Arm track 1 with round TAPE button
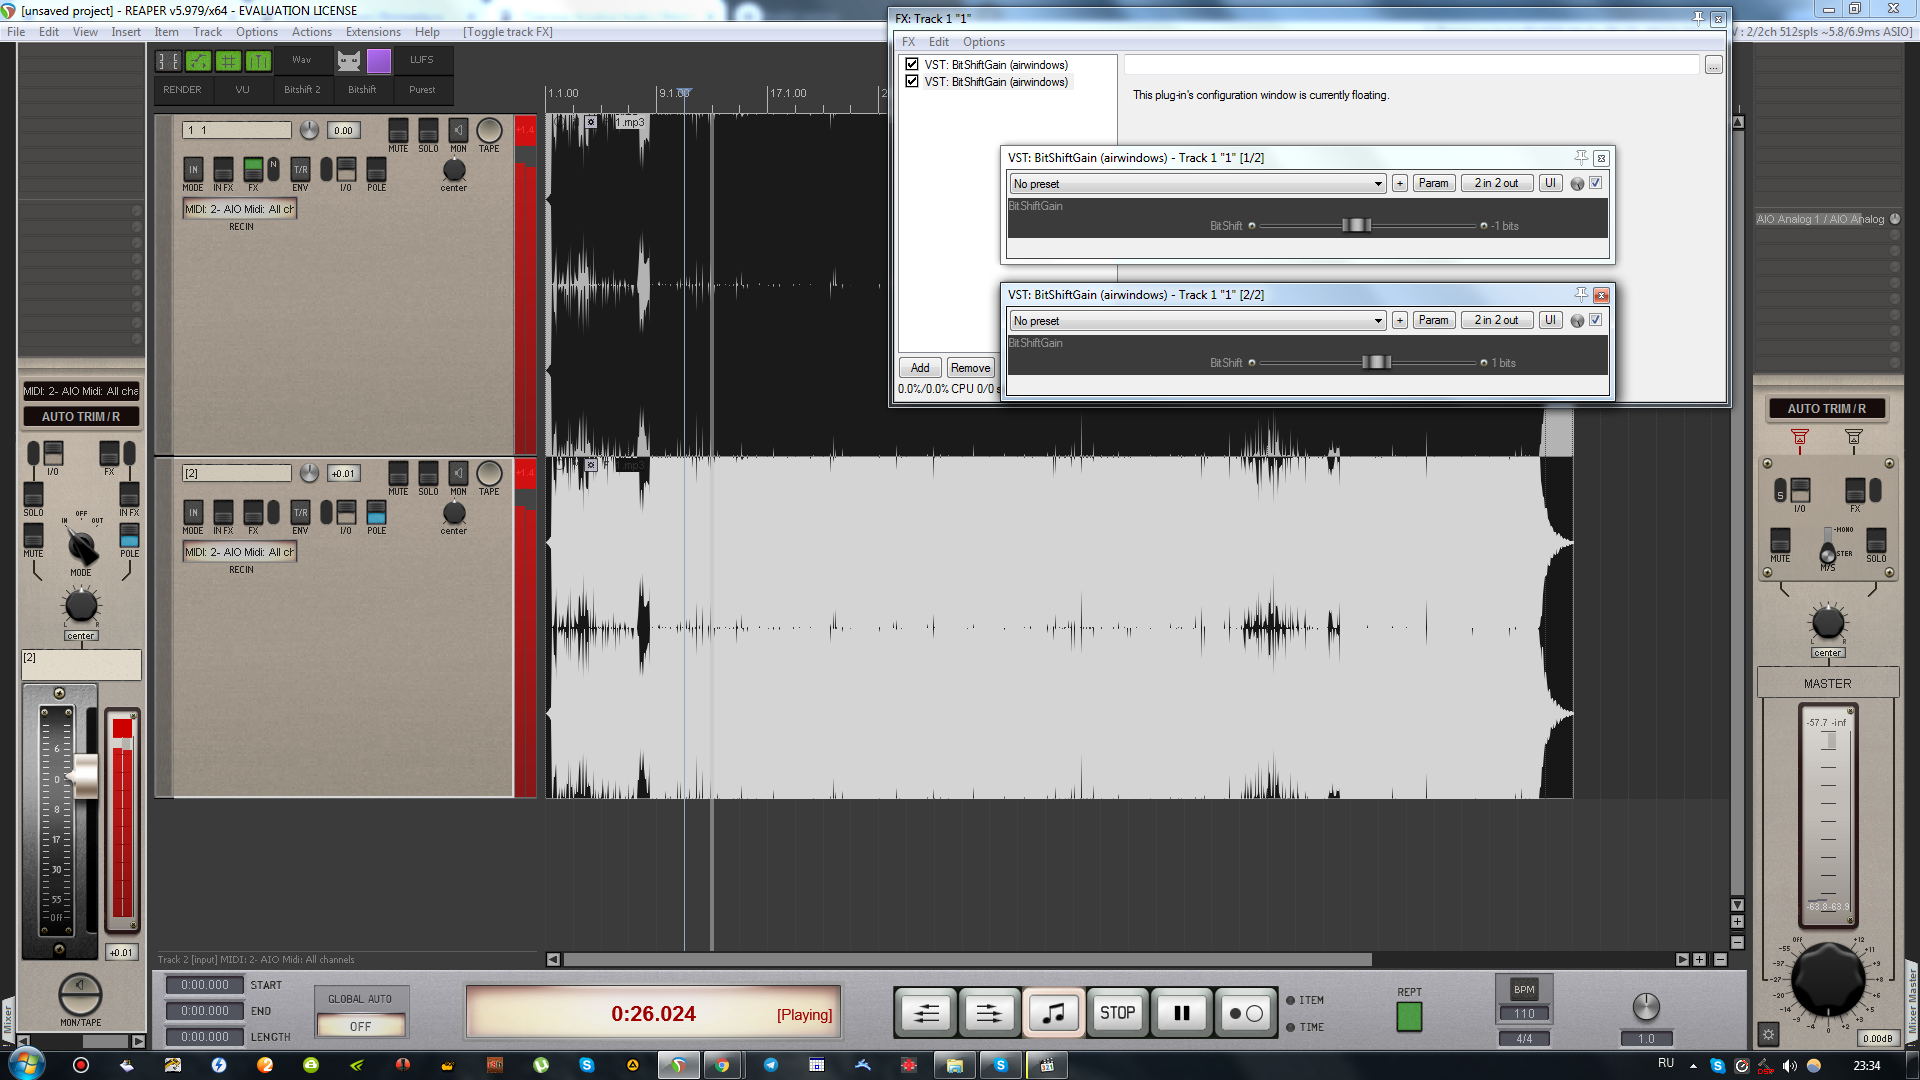Image resolution: width=1920 pixels, height=1080 pixels. pos(489,130)
